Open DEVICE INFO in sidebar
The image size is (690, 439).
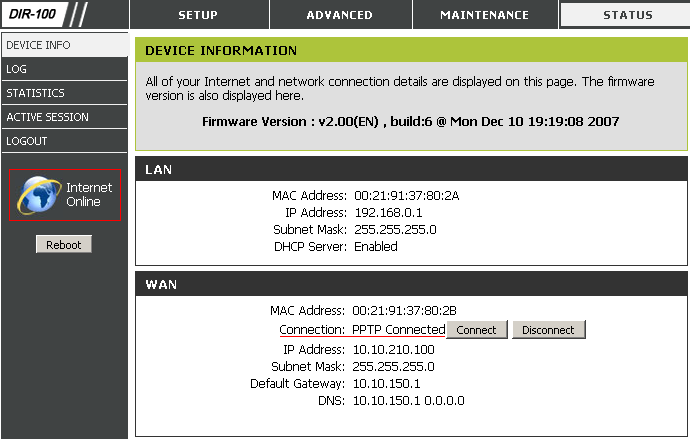[65, 45]
